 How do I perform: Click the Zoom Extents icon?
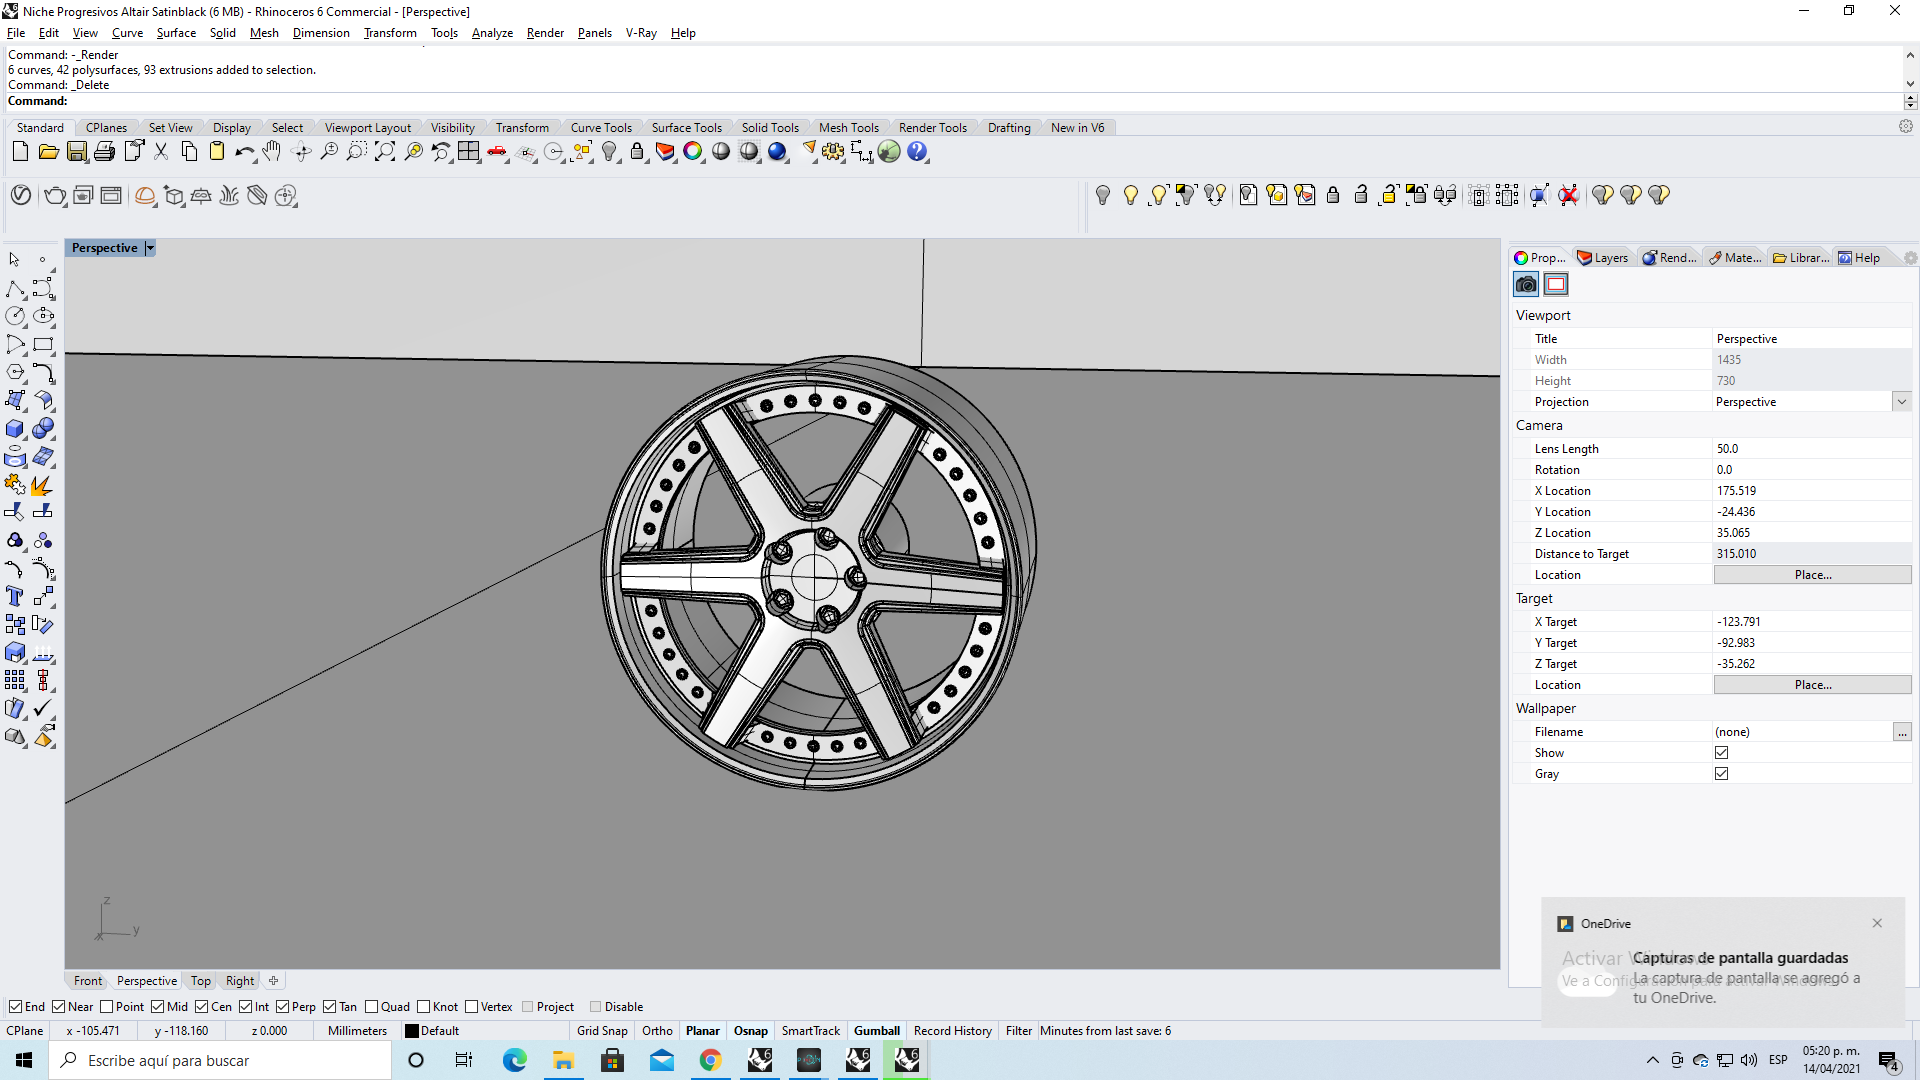pyautogui.click(x=385, y=152)
